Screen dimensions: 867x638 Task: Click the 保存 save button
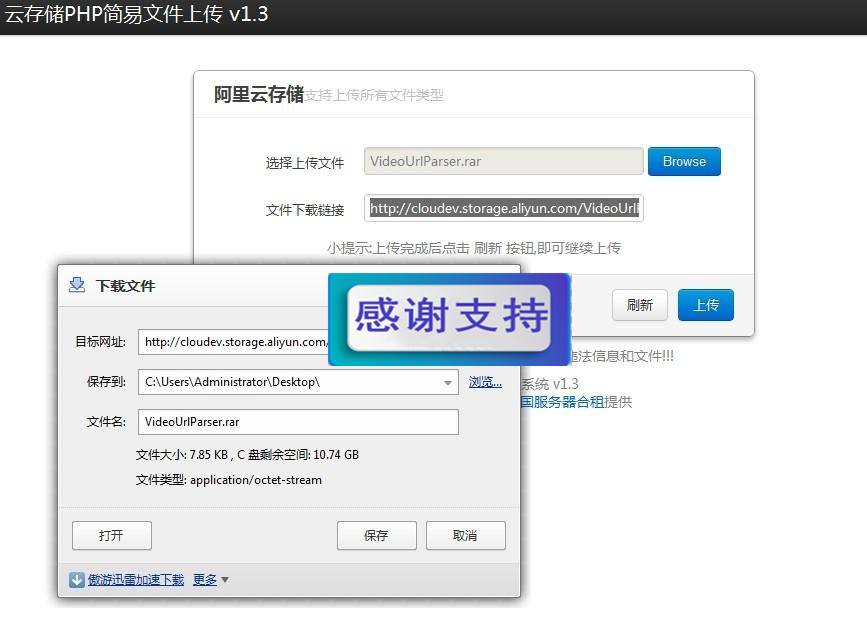377,535
